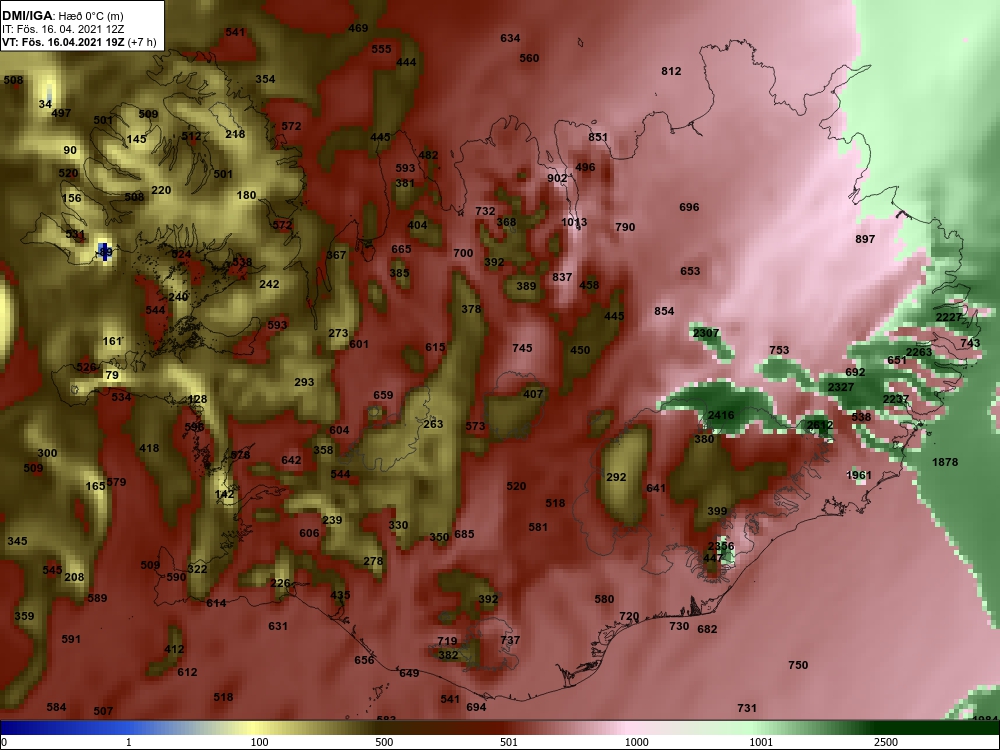Click the pink segment near scale label 1000
This screenshot has height=750, width=1000.
(631, 728)
